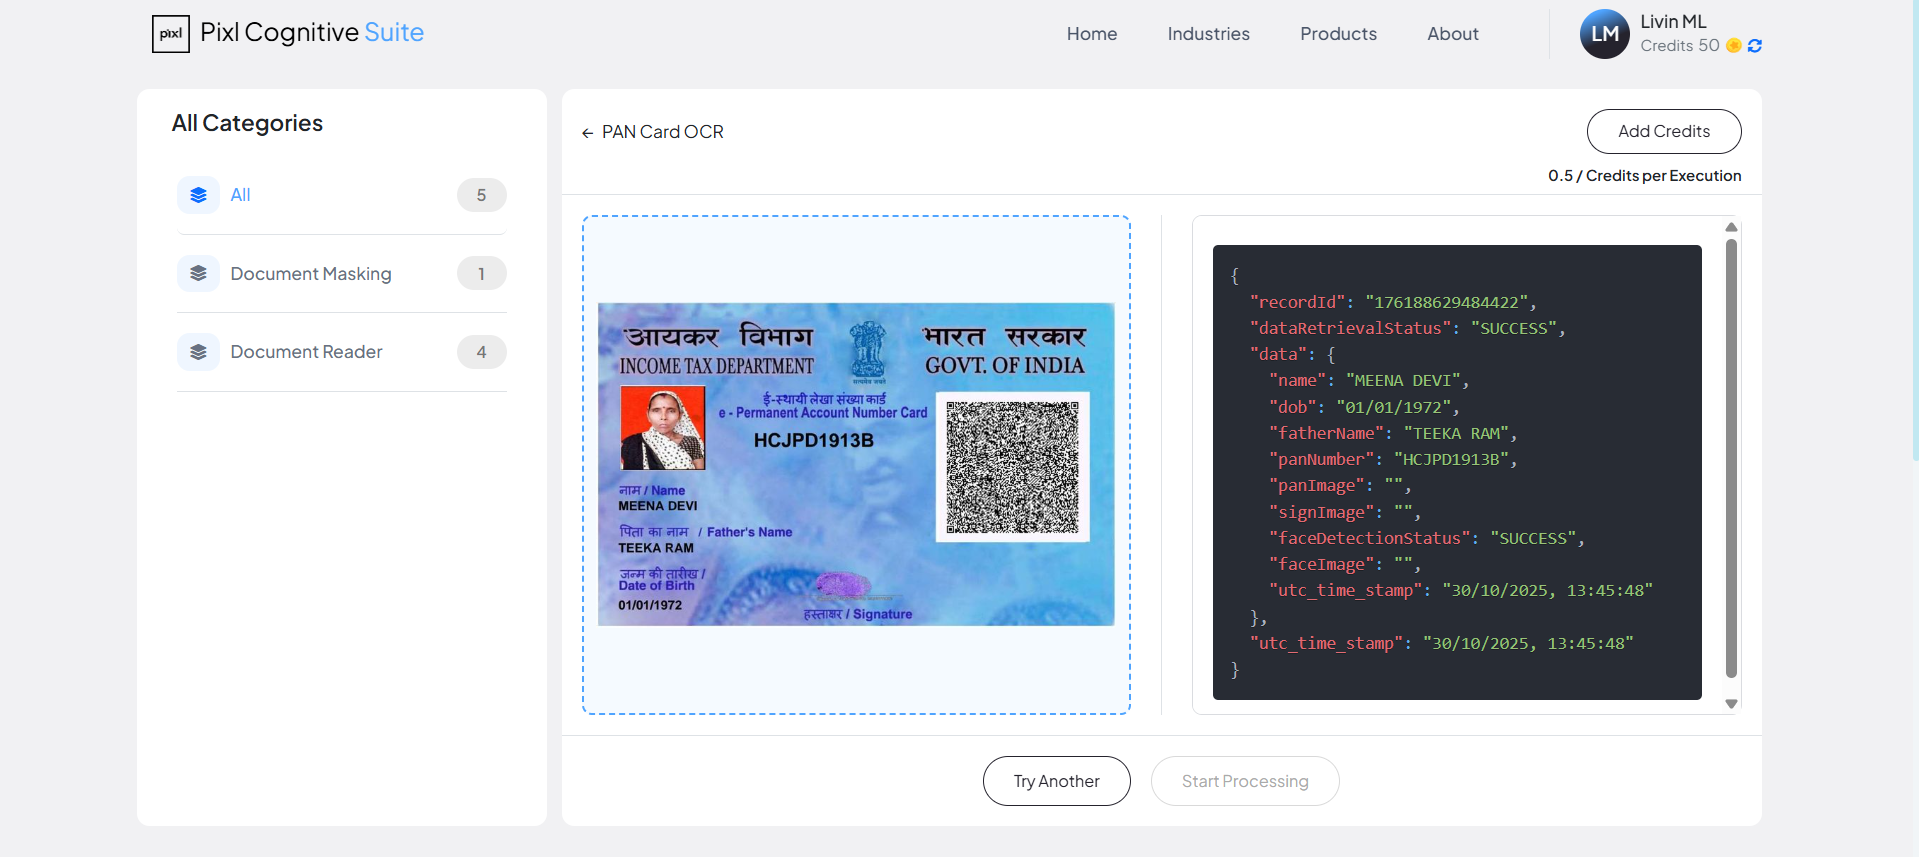Click the credits refresh icon

tap(1754, 46)
